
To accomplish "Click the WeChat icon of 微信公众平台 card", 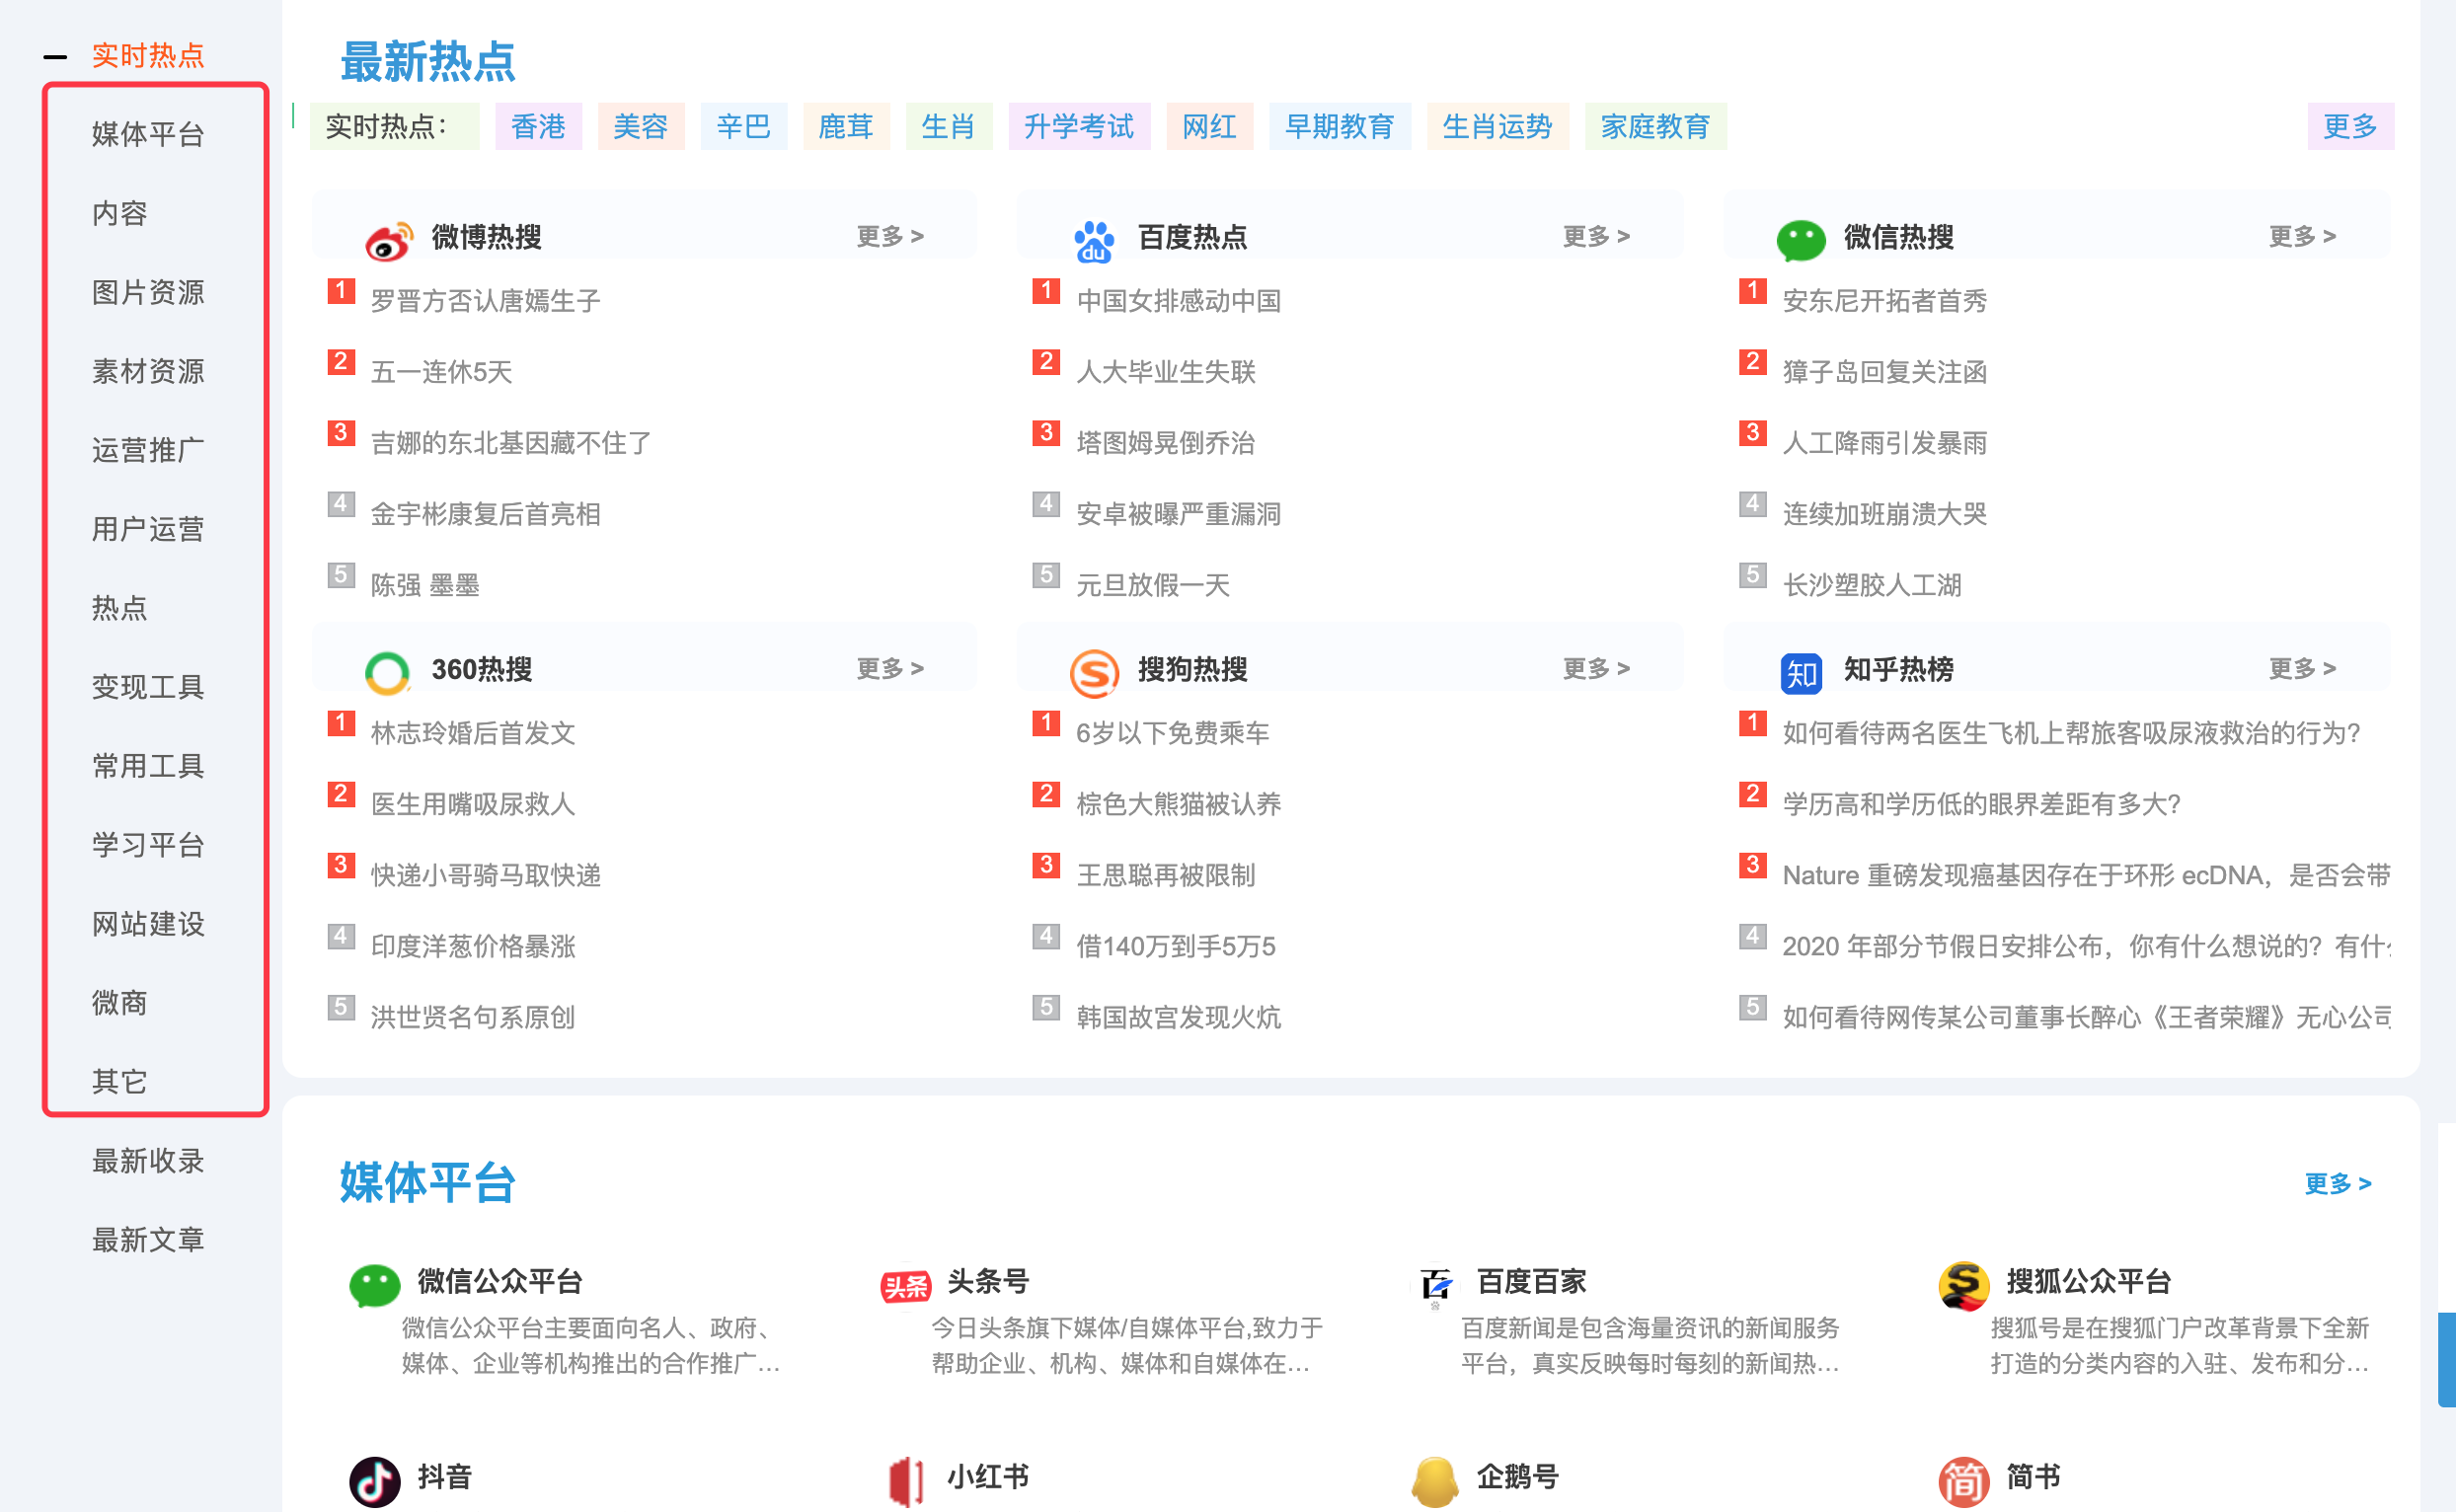I will point(375,1285).
